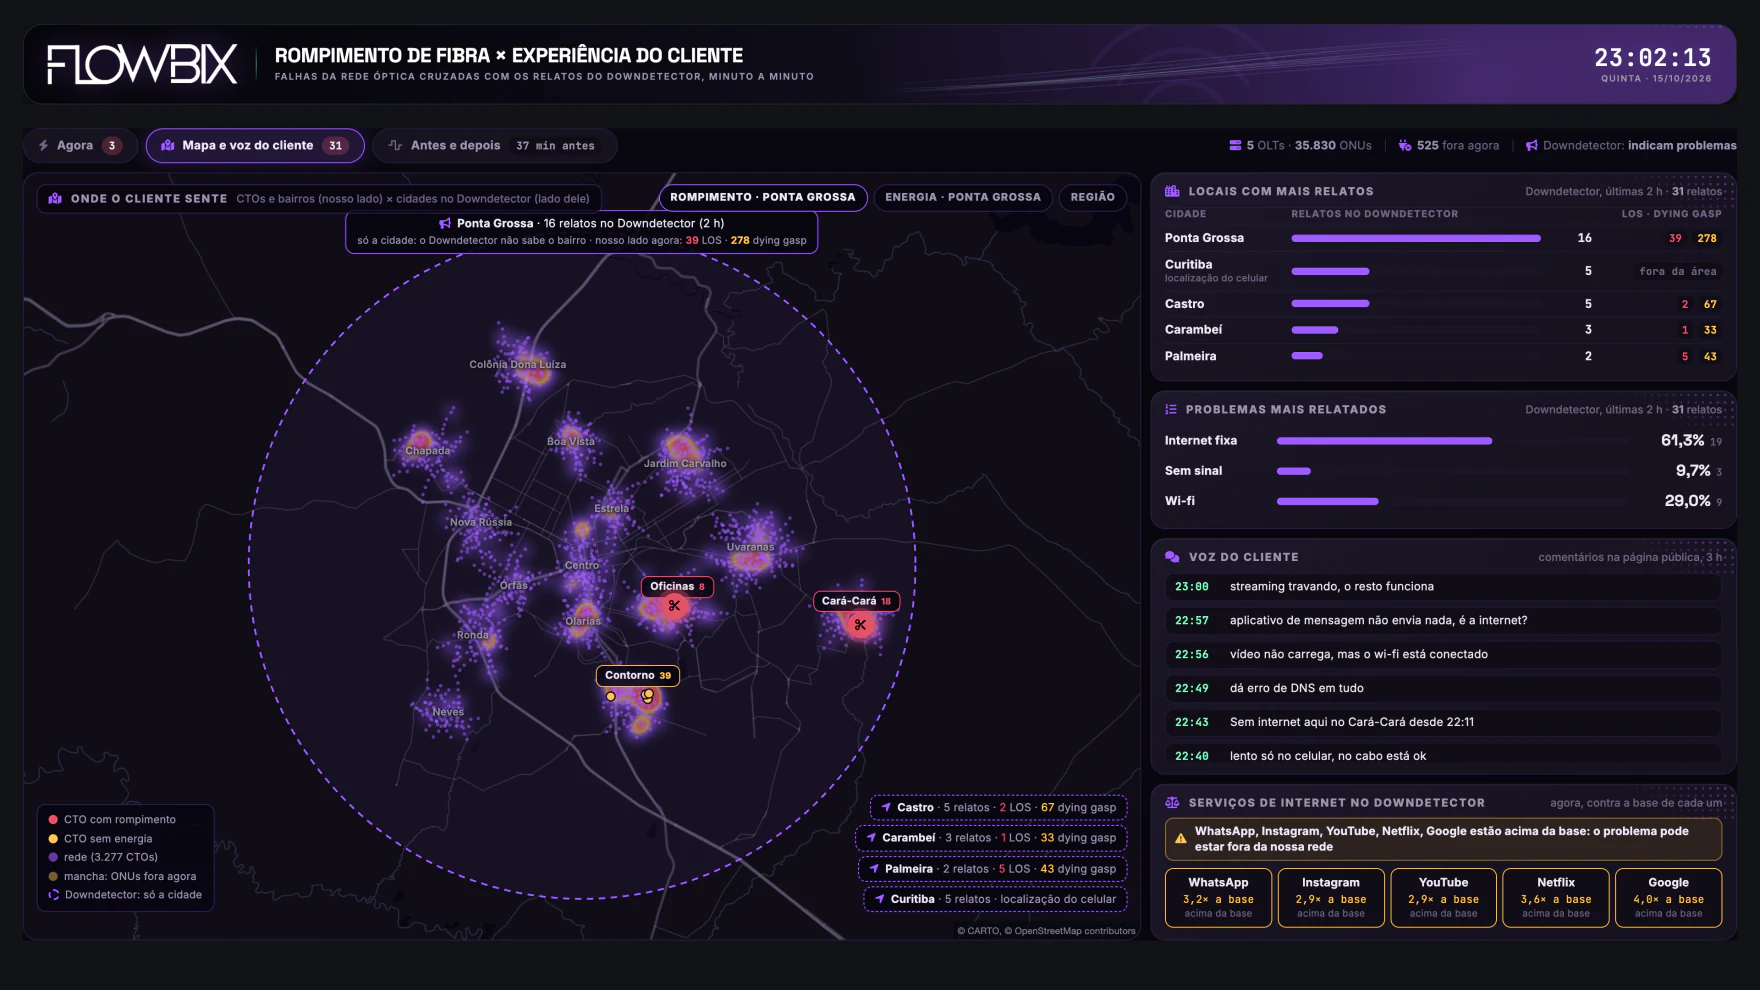The height and width of the screenshot is (990, 1760).
Task: Click the OLTs server icon
Action: pos(1235,146)
